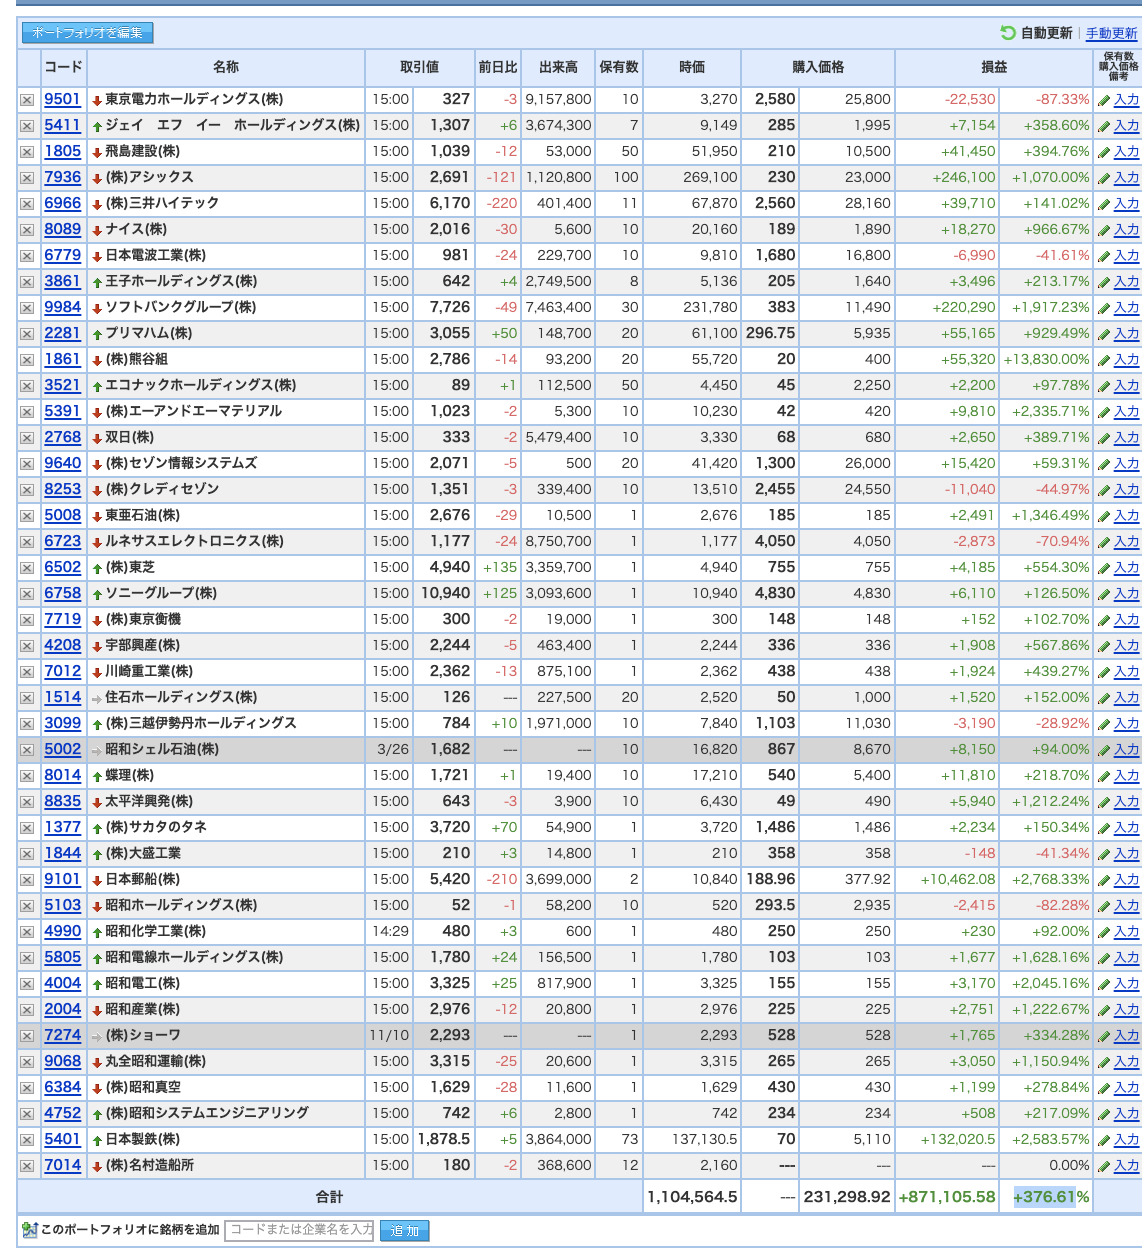
Task: Click 入力 link in the 6502 row
Action: pos(1126,568)
